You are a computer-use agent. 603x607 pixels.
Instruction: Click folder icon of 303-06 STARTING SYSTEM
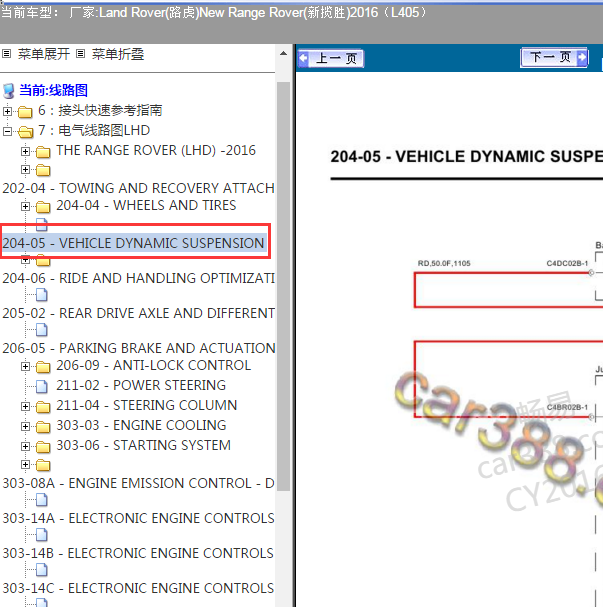(43, 447)
